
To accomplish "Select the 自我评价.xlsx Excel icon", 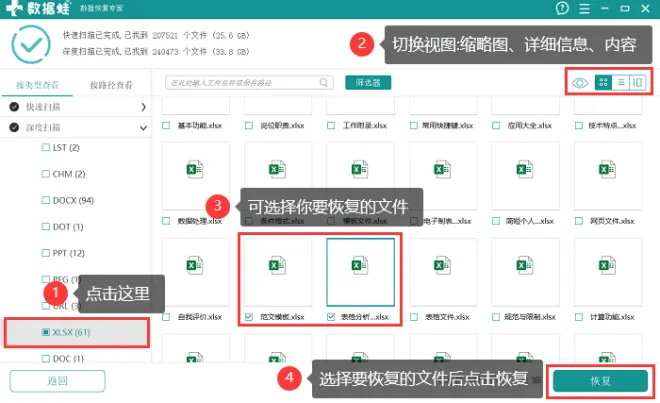I will pyautogui.click(x=194, y=265).
